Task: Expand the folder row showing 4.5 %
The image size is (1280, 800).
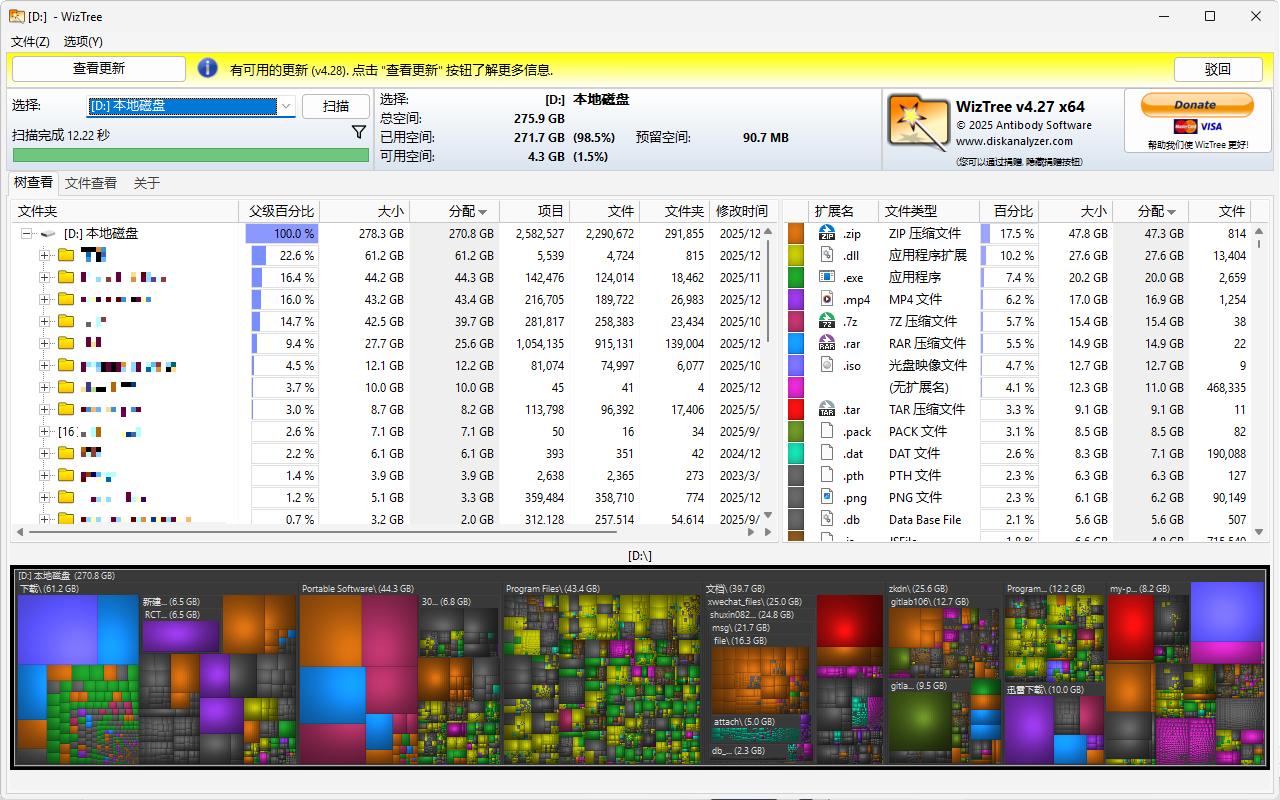Action: coord(44,365)
